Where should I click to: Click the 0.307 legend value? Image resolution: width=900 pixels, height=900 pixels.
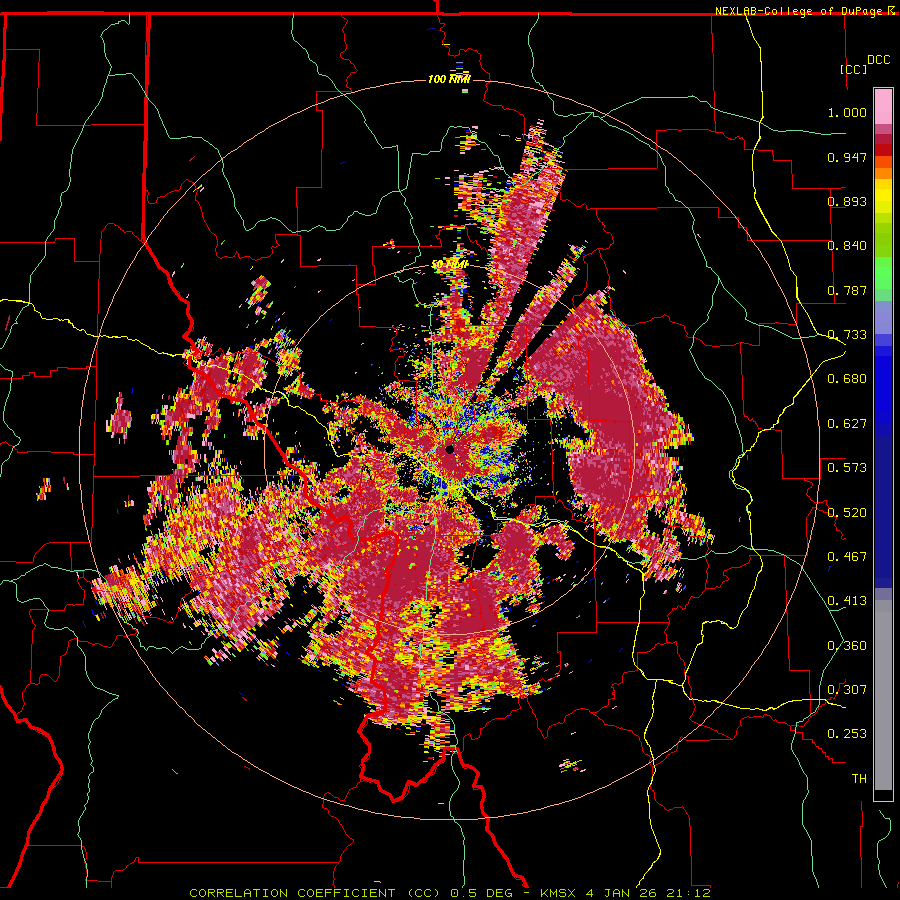point(847,689)
